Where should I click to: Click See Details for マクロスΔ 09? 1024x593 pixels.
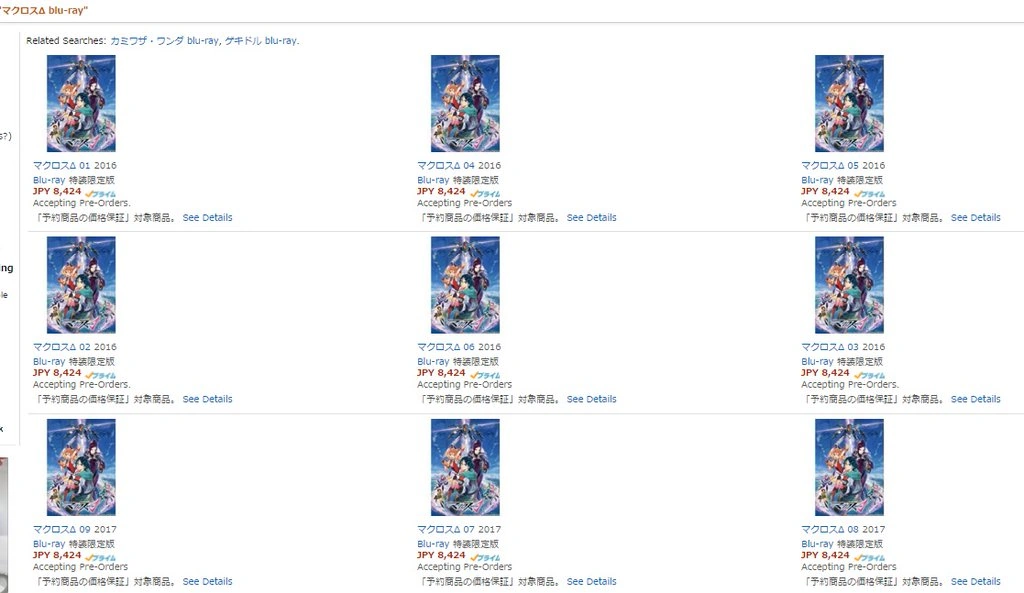click(207, 581)
